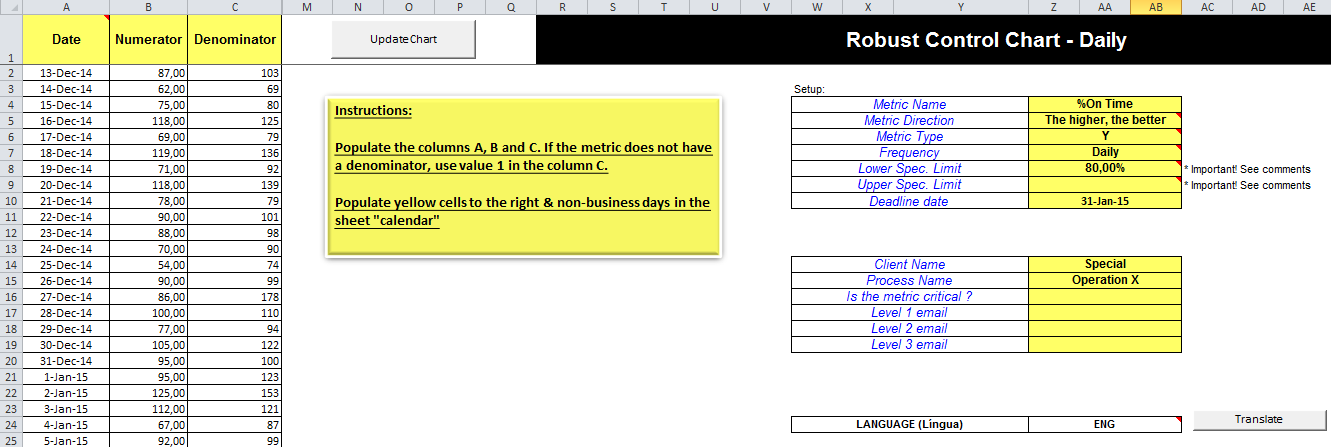1331x447 pixels.
Task: Click the Setup: label
Action: tap(809, 89)
